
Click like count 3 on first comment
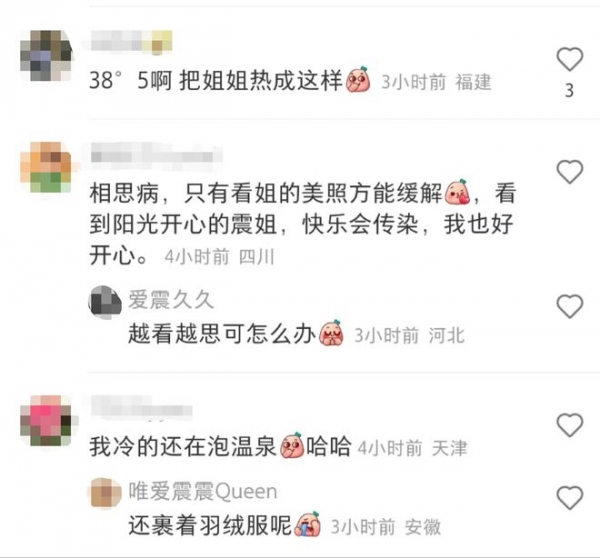tap(569, 91)
